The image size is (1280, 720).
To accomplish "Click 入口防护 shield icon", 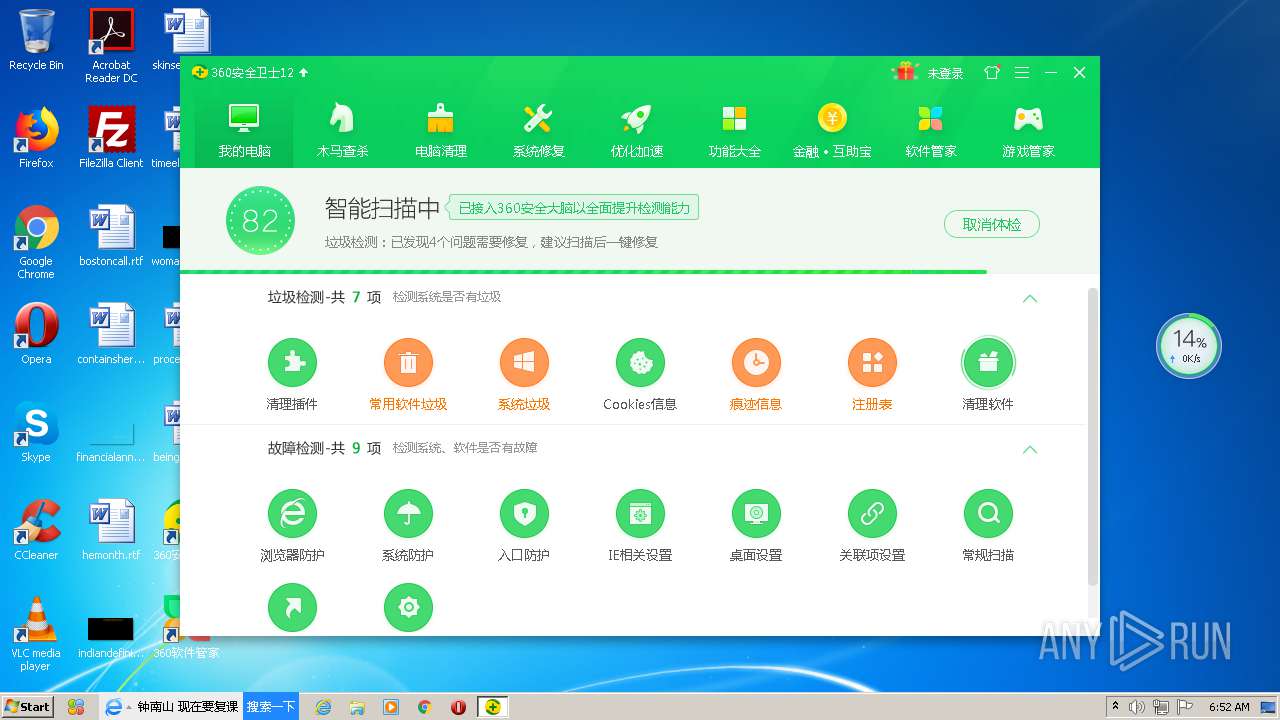I will [x=524, y=514].
